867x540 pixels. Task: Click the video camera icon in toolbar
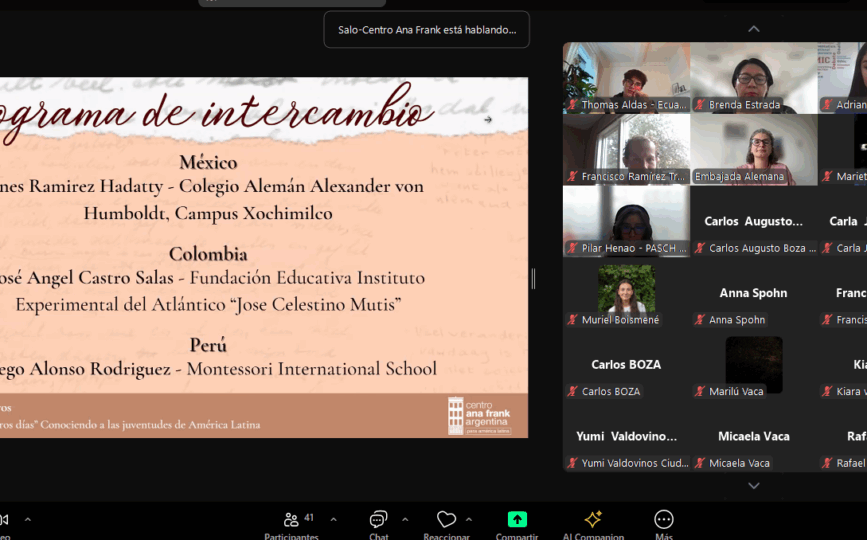click(x=3, y=519)
